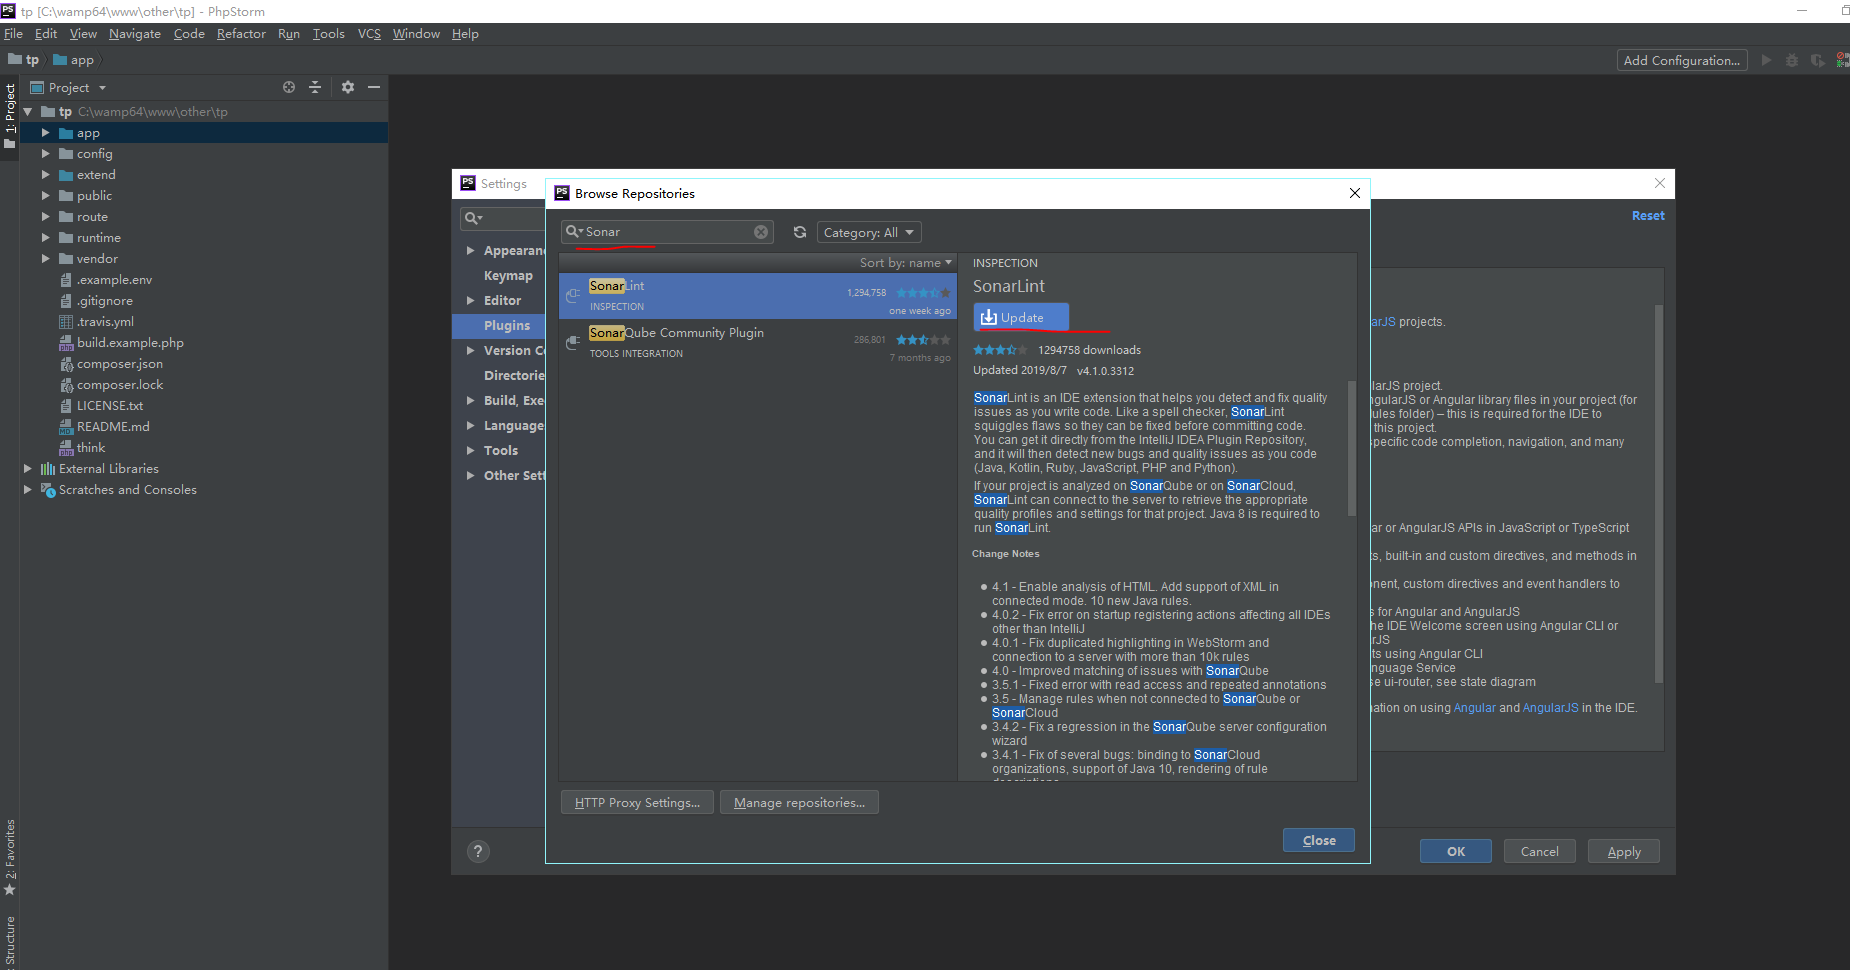This screenshot has height=970, width=1850.
Task: Select SonarQube Community Plugin row
Action: 758,343
